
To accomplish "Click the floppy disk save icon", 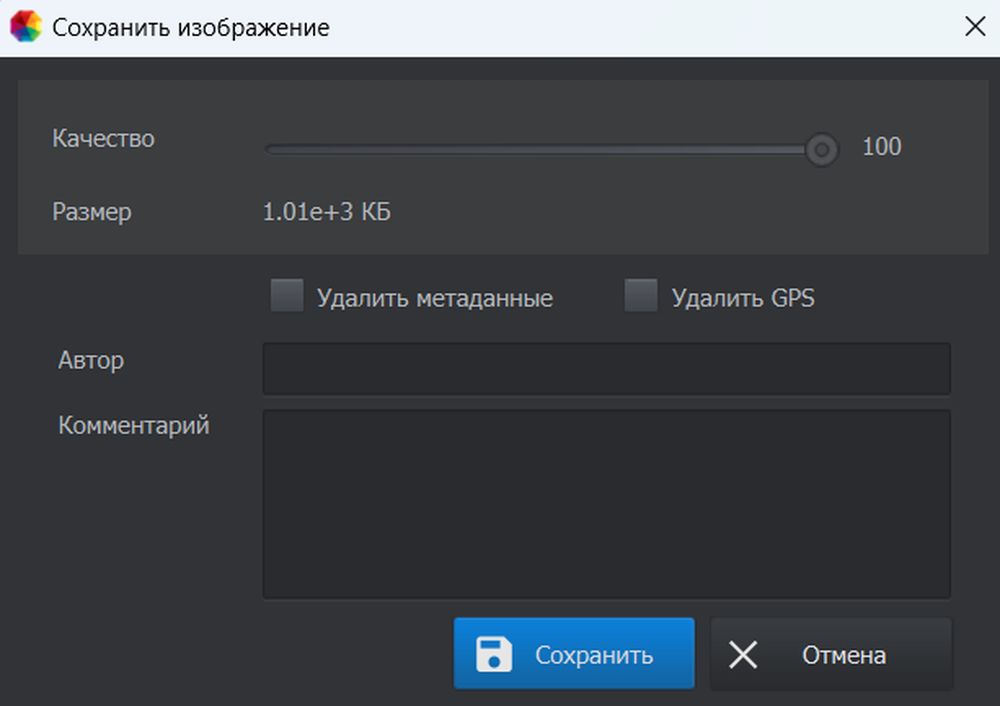I will (x=492, y=653).
